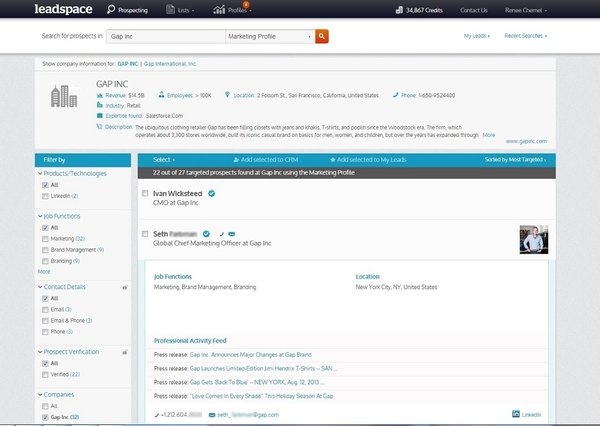Viewport: 600px width, 426px height.
Task: Open the Select dropdown in results bar
Action: (164, 160)
